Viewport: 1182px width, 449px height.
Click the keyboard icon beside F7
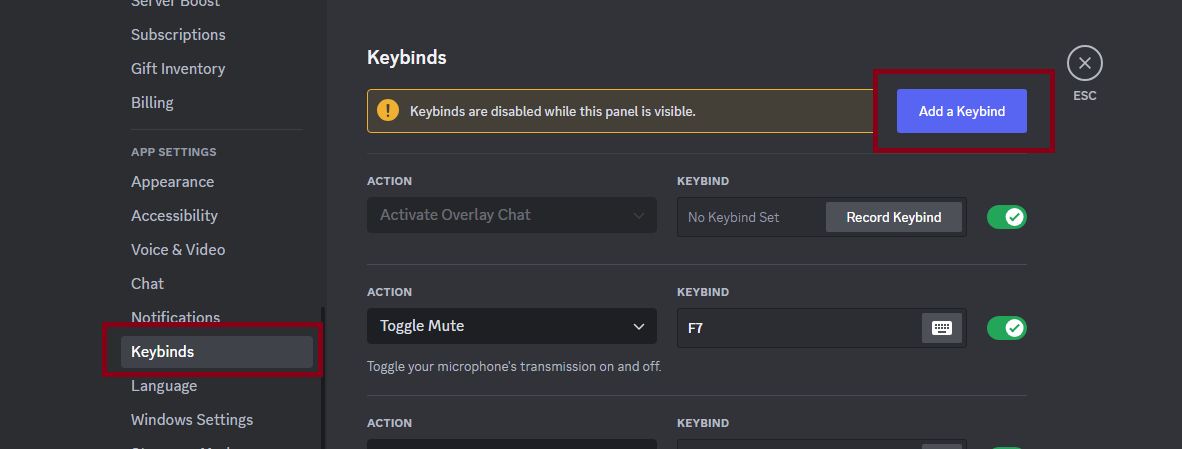(x=941, y=327)
